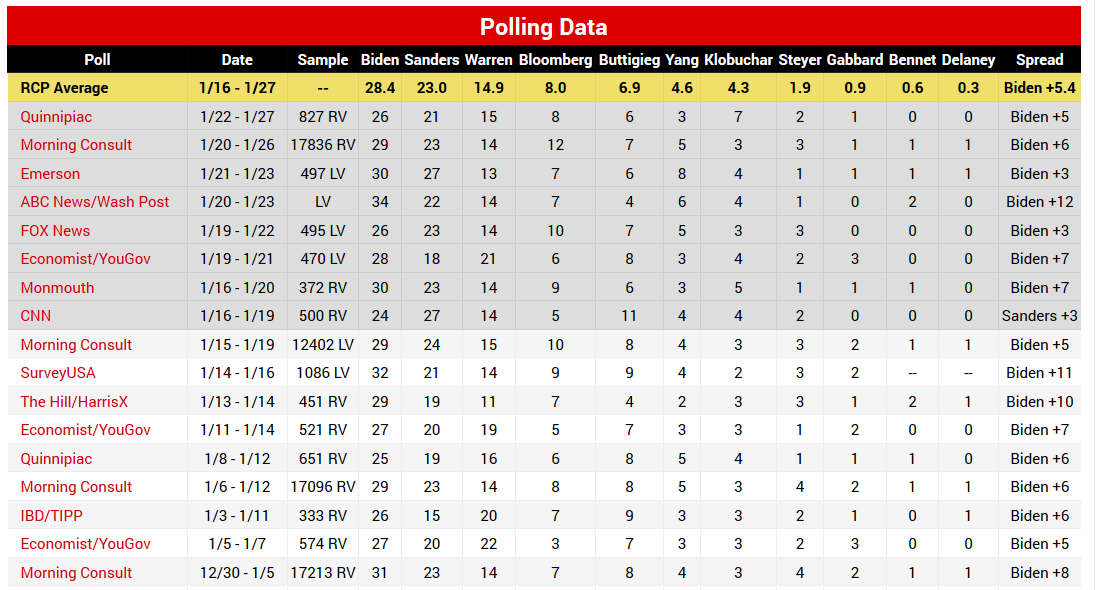Select the Spread column header

point(1039,60)
